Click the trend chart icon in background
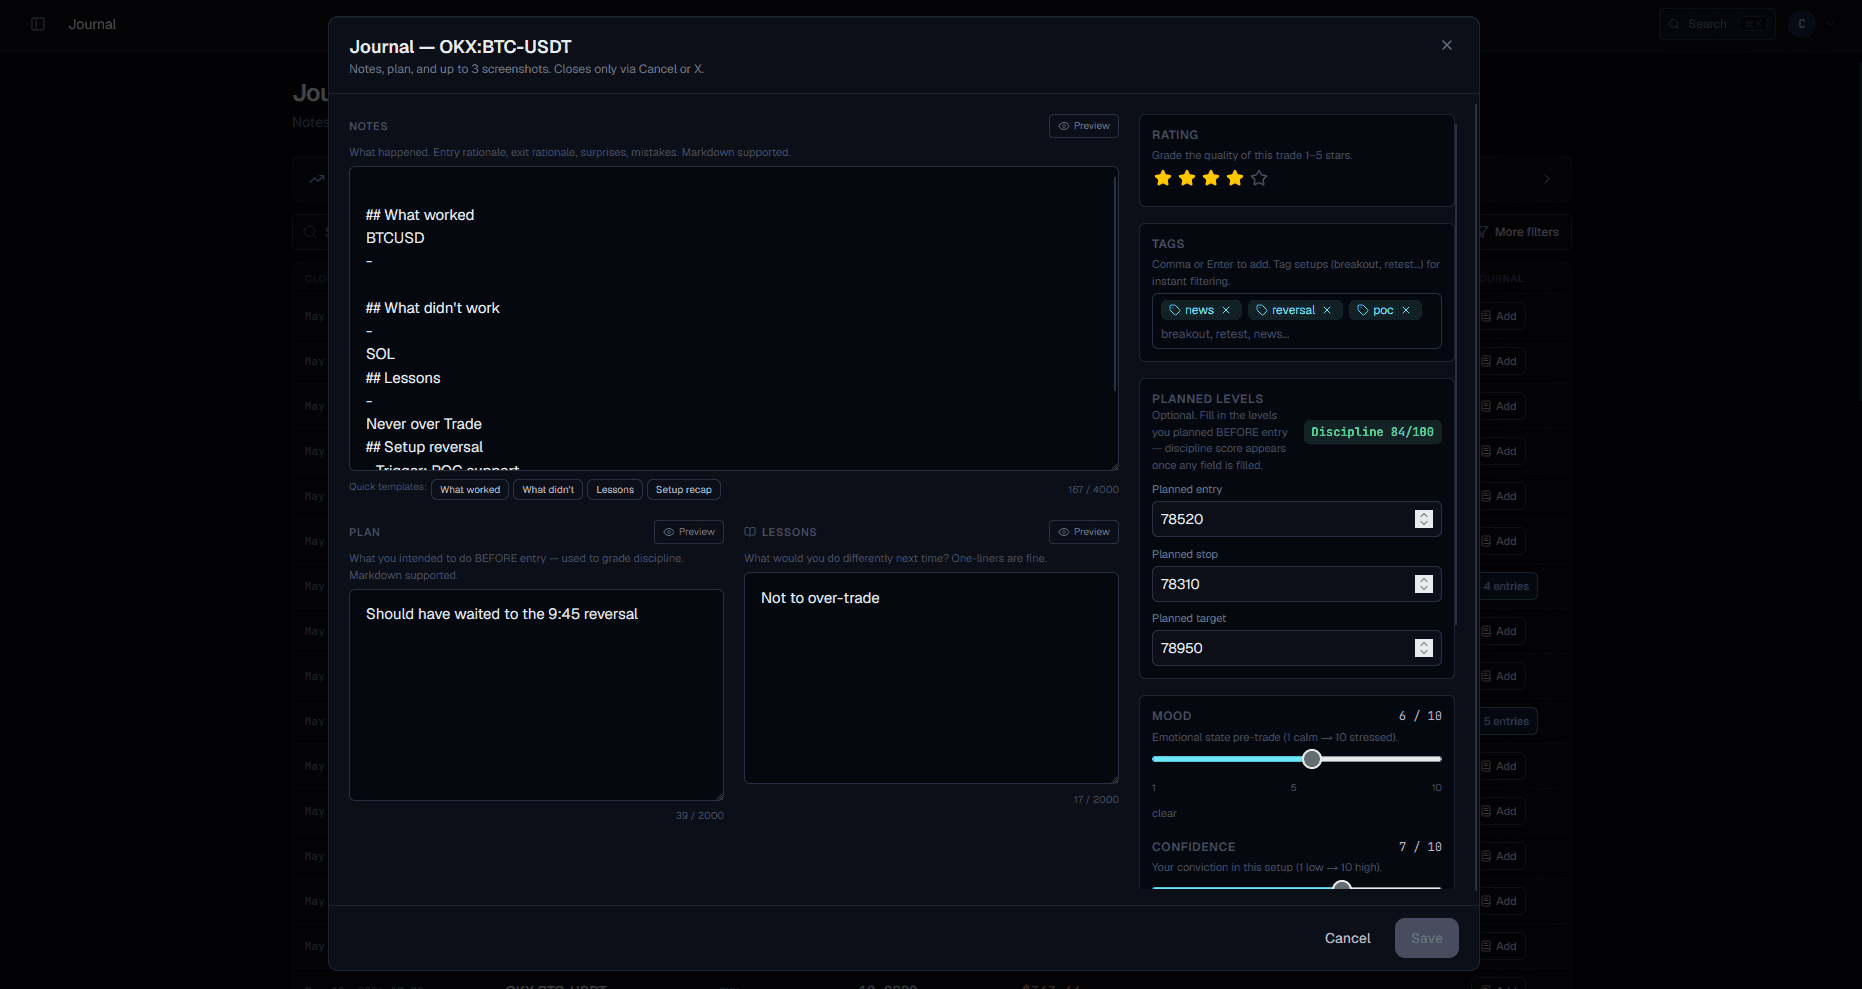The height and width of the screenshot is (989, 1862). 317,179
